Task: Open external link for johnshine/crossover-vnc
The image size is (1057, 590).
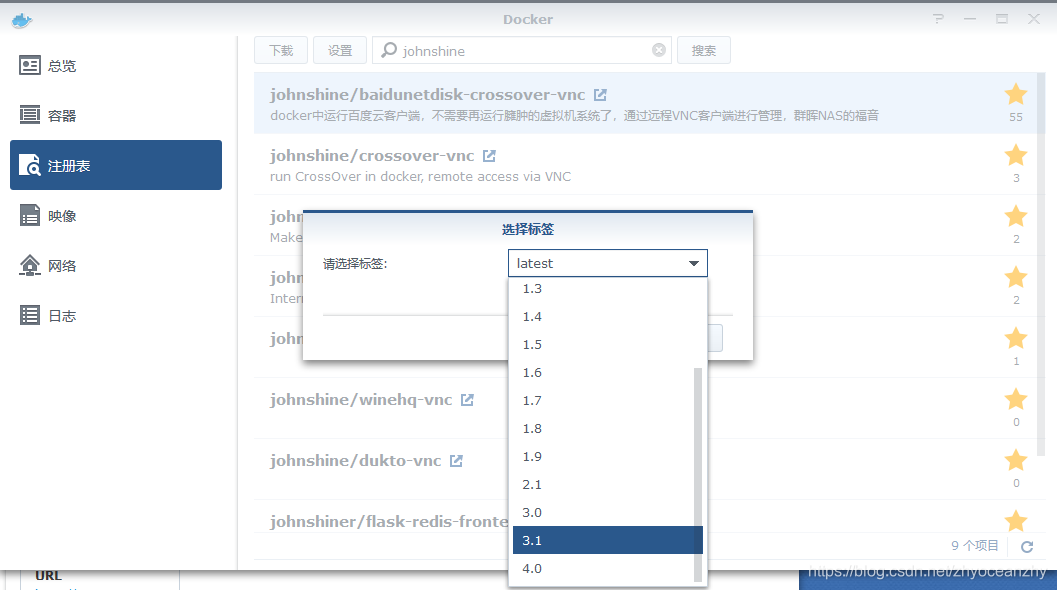Action: pos(489,156)
